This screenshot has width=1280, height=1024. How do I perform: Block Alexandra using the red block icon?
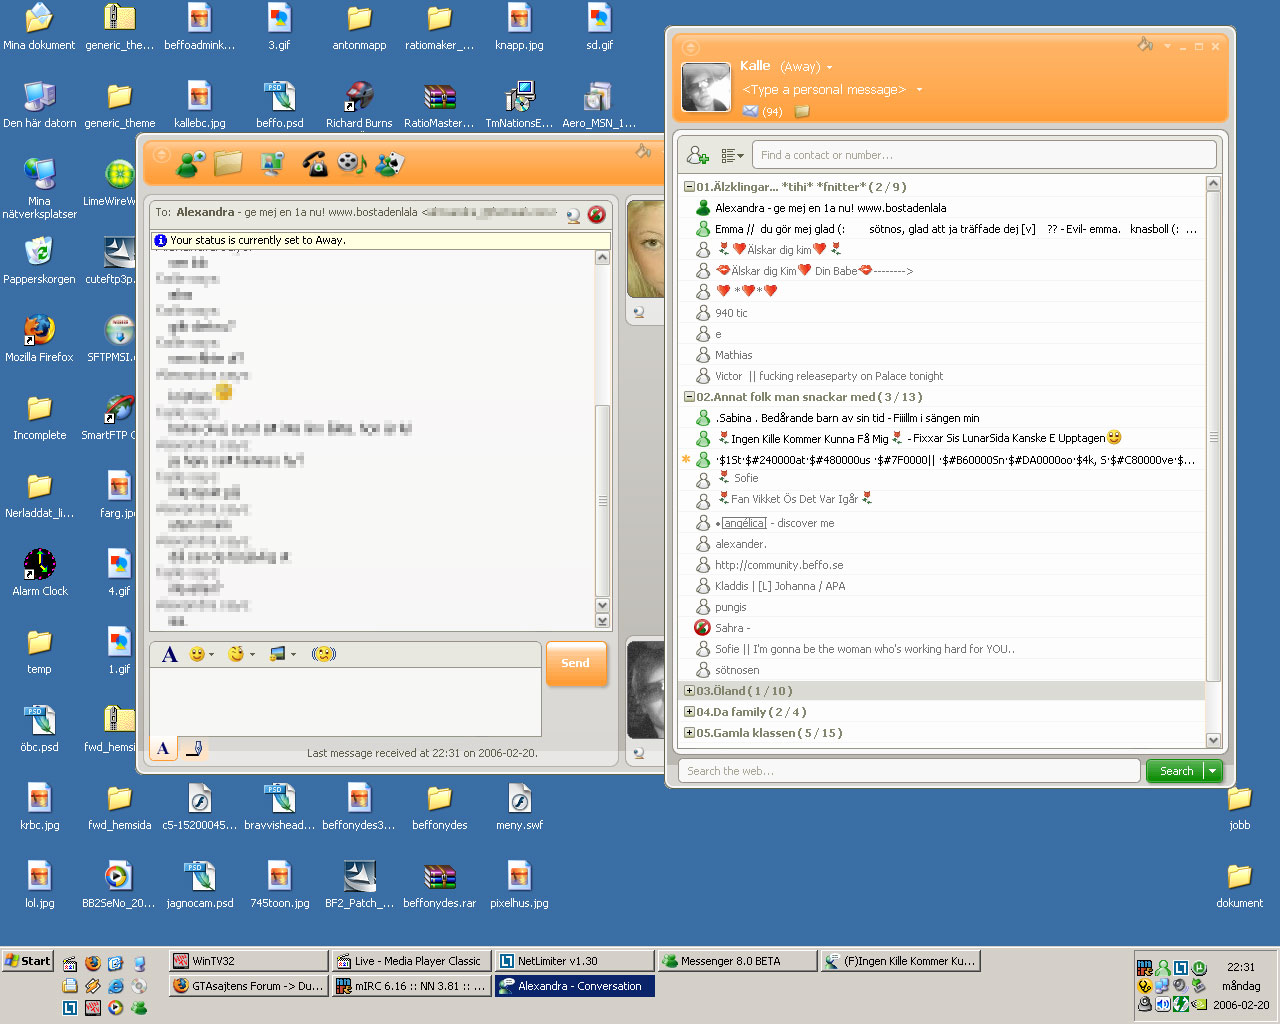coord(597,214)
